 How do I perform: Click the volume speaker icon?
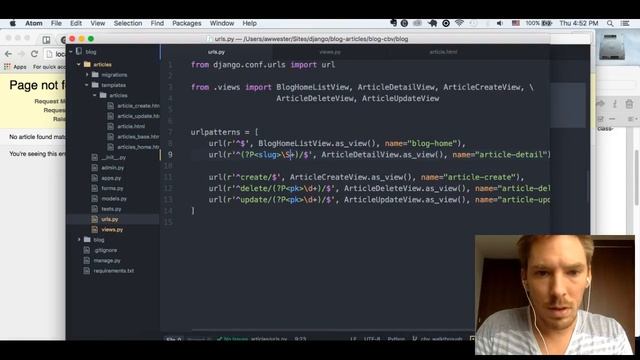point(500,23)
